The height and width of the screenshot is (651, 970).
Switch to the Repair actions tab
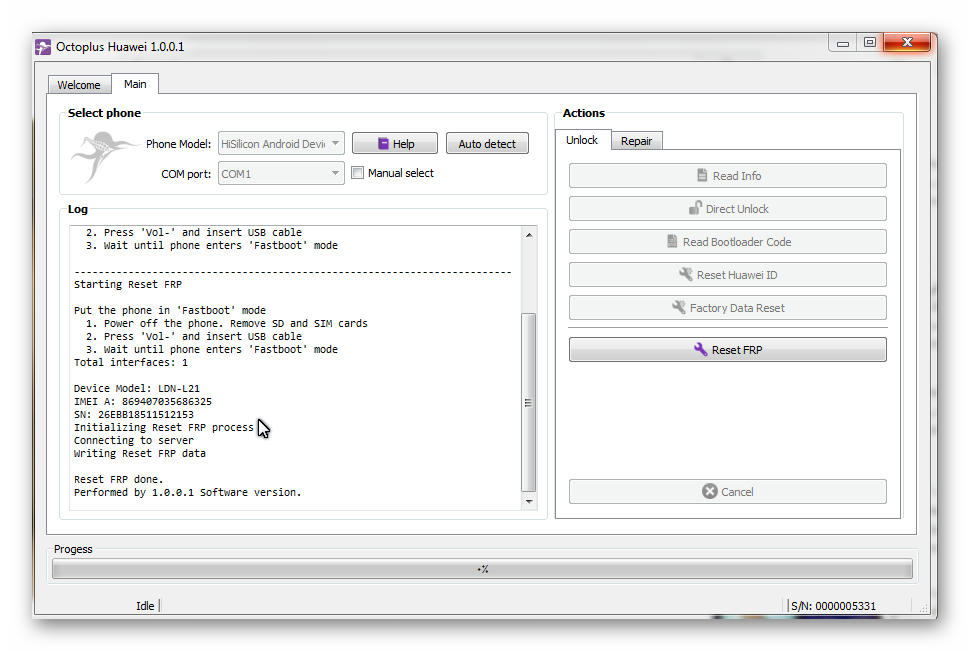pyautogui.click(x=637, y=141)
